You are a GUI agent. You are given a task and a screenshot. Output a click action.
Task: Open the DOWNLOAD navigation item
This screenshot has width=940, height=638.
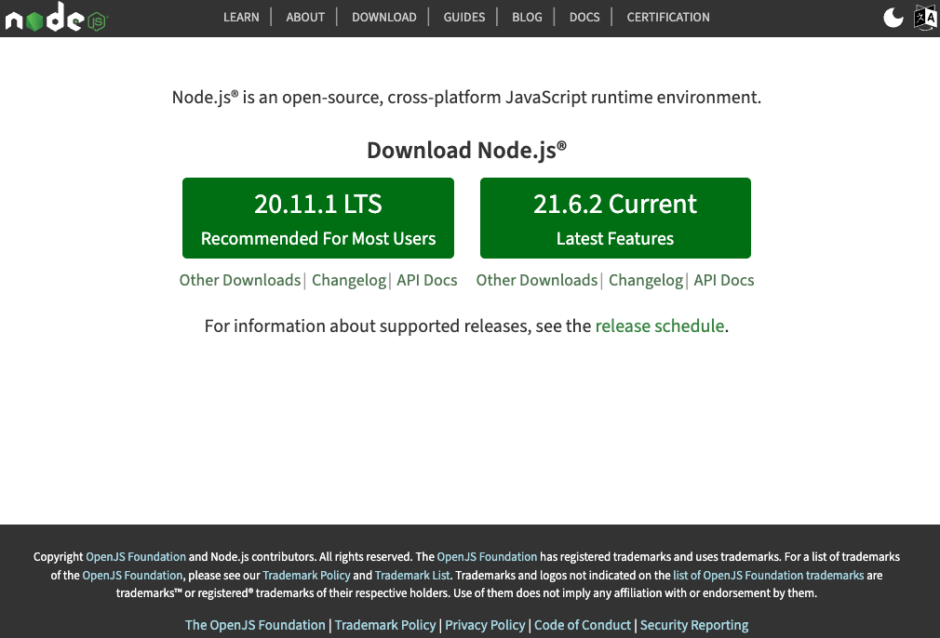(384, 17)
